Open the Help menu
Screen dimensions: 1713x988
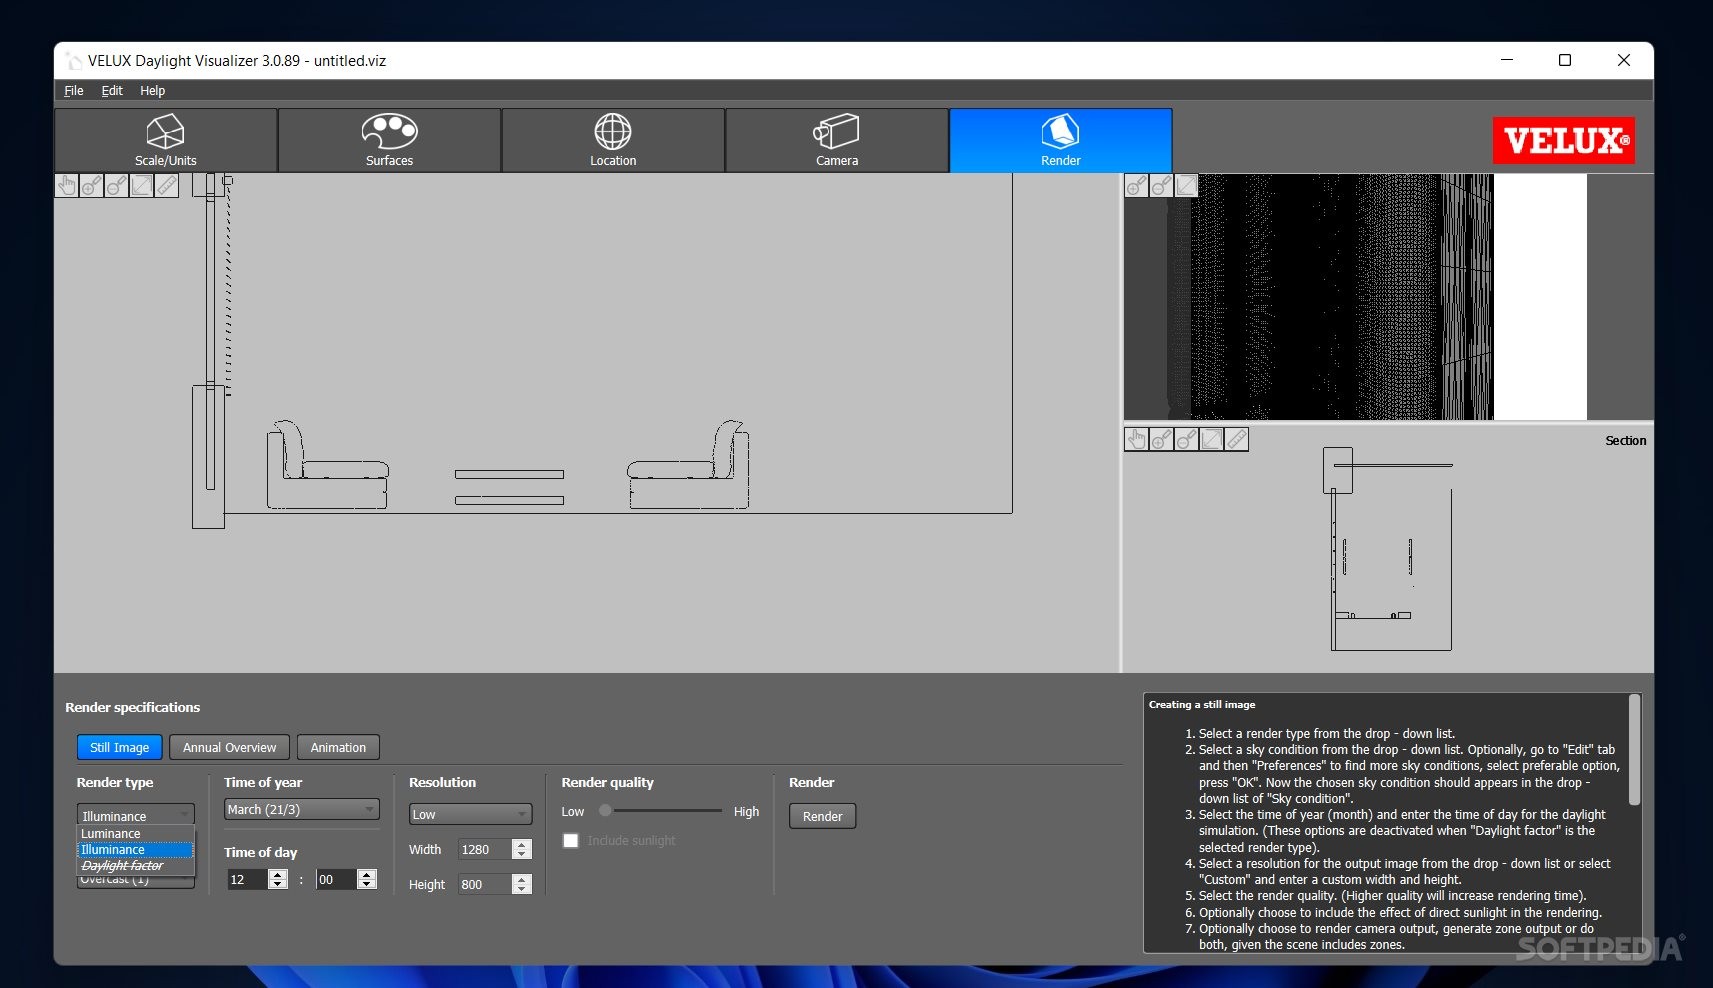pos(152,90)
